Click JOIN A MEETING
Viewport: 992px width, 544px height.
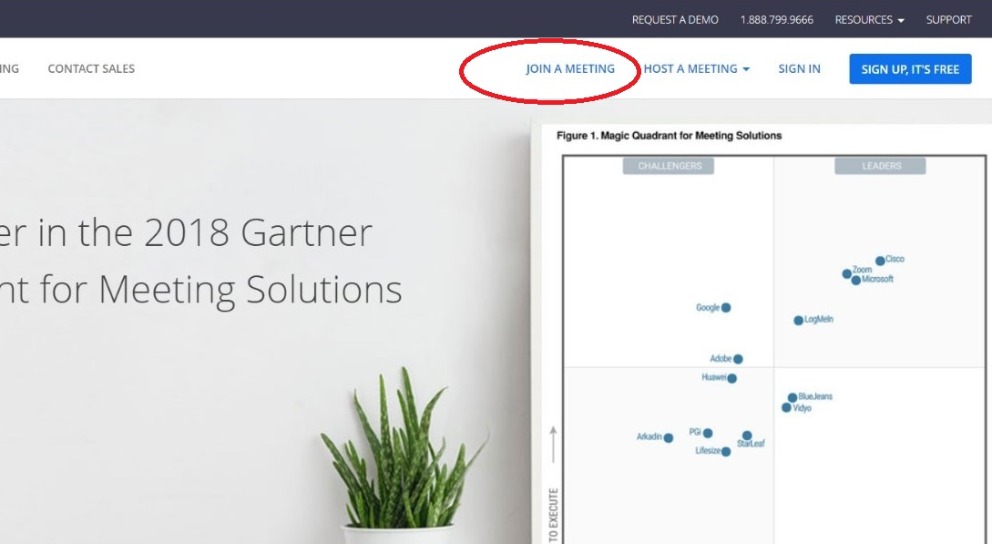point(570,68)
